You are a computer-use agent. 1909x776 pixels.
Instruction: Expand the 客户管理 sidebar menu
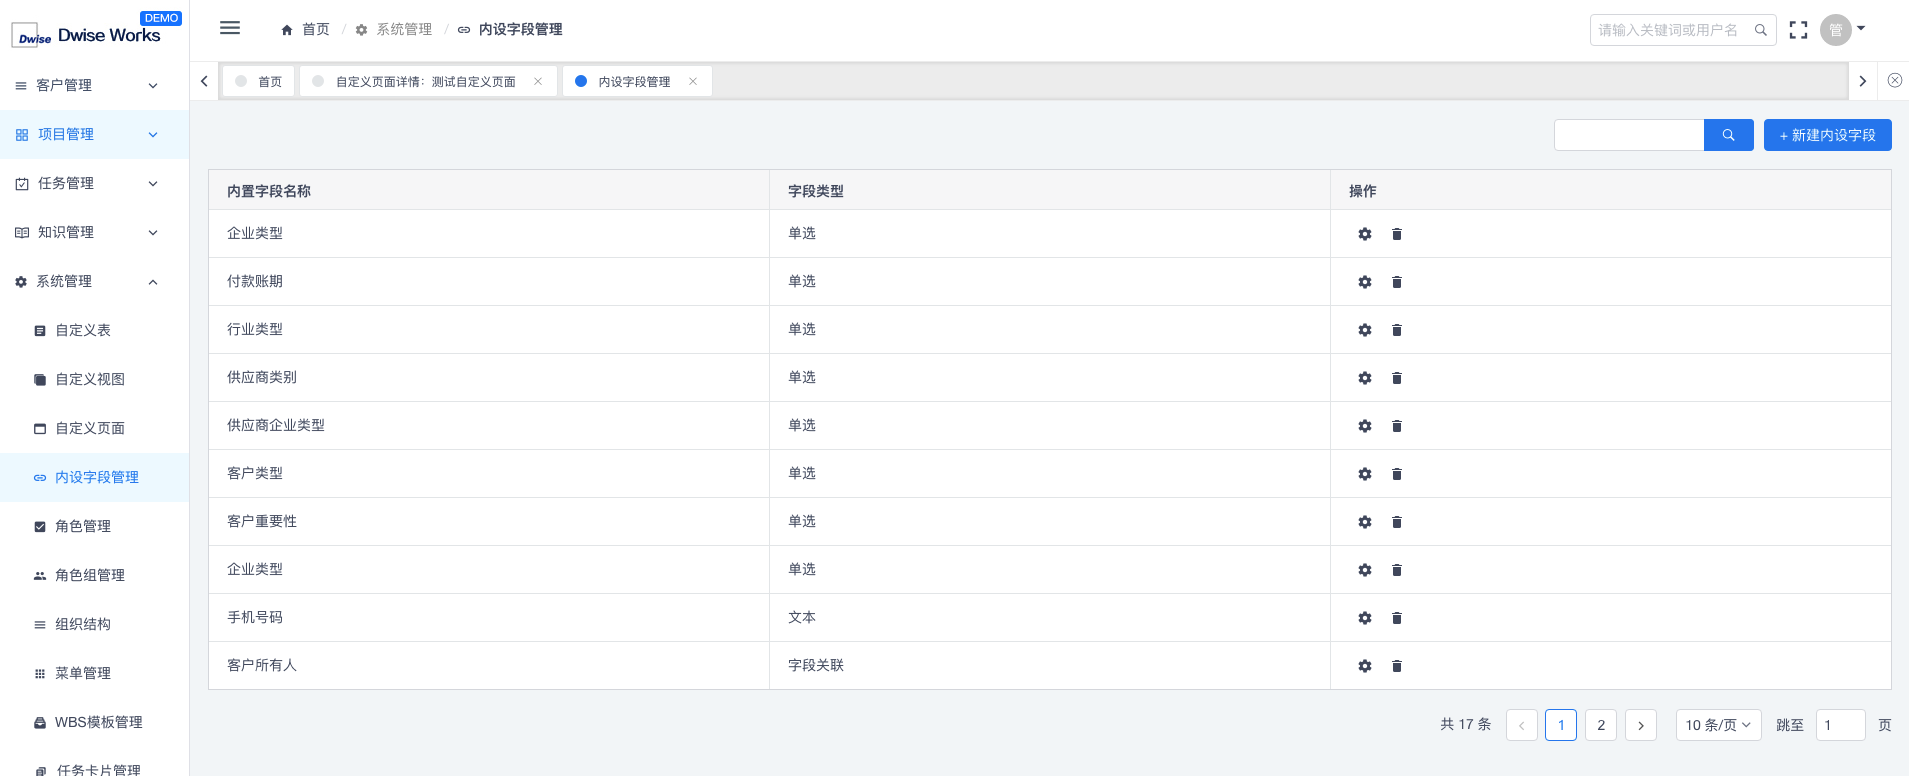pos(94,85)
